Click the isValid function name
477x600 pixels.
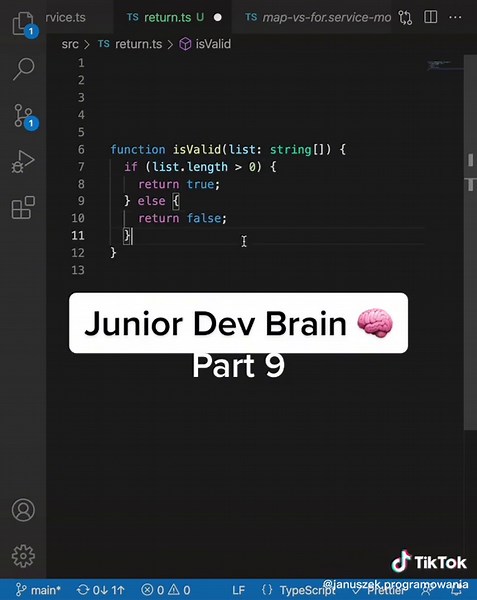click(x=197, y=149)
